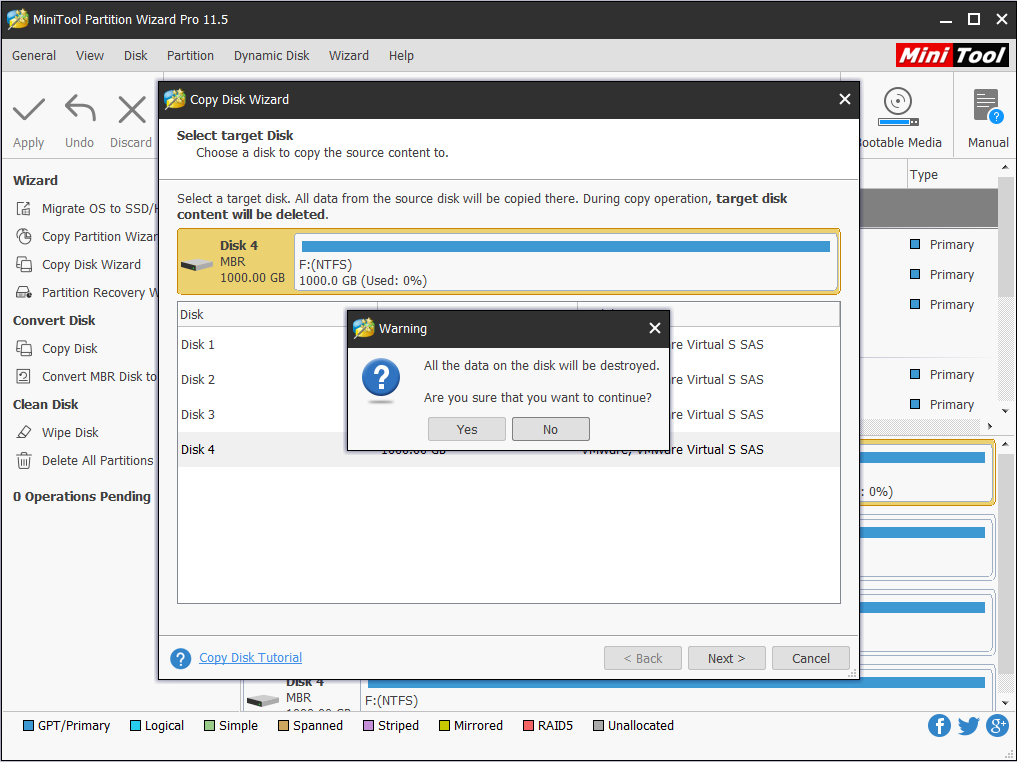This screenshot has height=762, width=1017.
Task: Click the GPT/Primary legend color swatch
Action: pyautogui.click(x=28, y=726)
